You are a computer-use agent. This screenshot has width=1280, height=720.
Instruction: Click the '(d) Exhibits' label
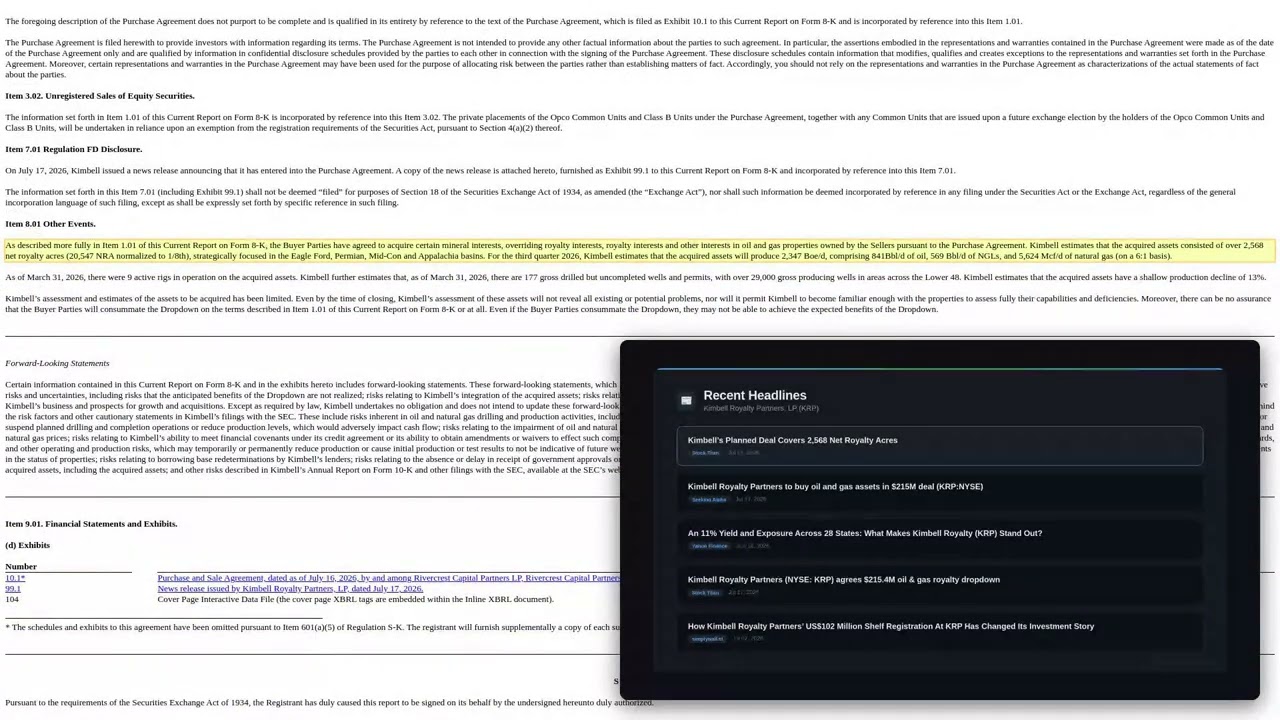click(27, 545)
